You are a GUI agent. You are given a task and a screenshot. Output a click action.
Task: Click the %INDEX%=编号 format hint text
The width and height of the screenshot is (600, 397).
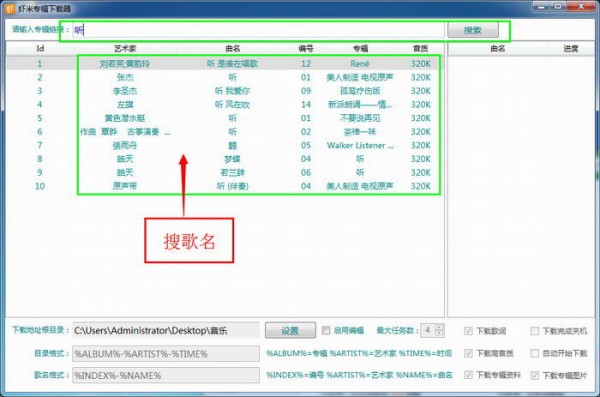pyautogui.click(x=295, y=375)
